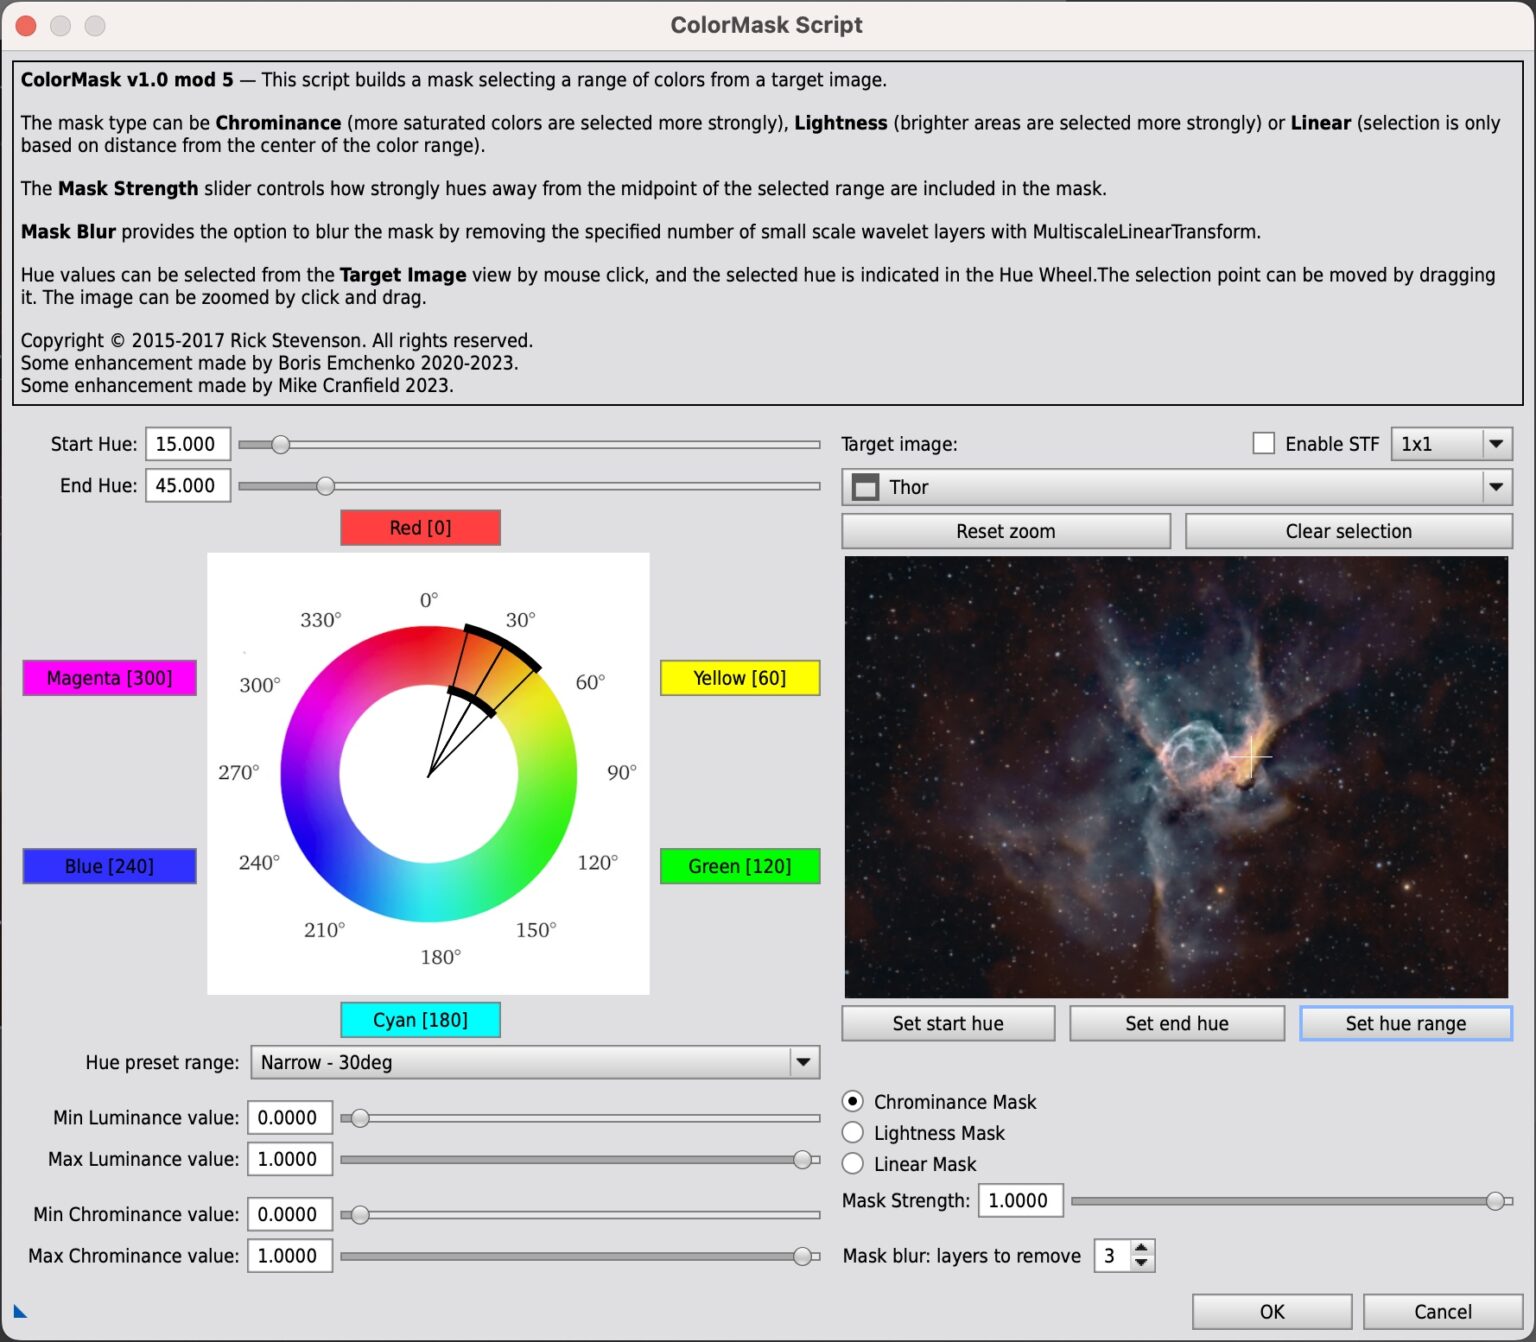The image size is (1536, 1342).
Task: Select the Green [120] hue preset
Action: pyautogui.click(x=739, y=866)
